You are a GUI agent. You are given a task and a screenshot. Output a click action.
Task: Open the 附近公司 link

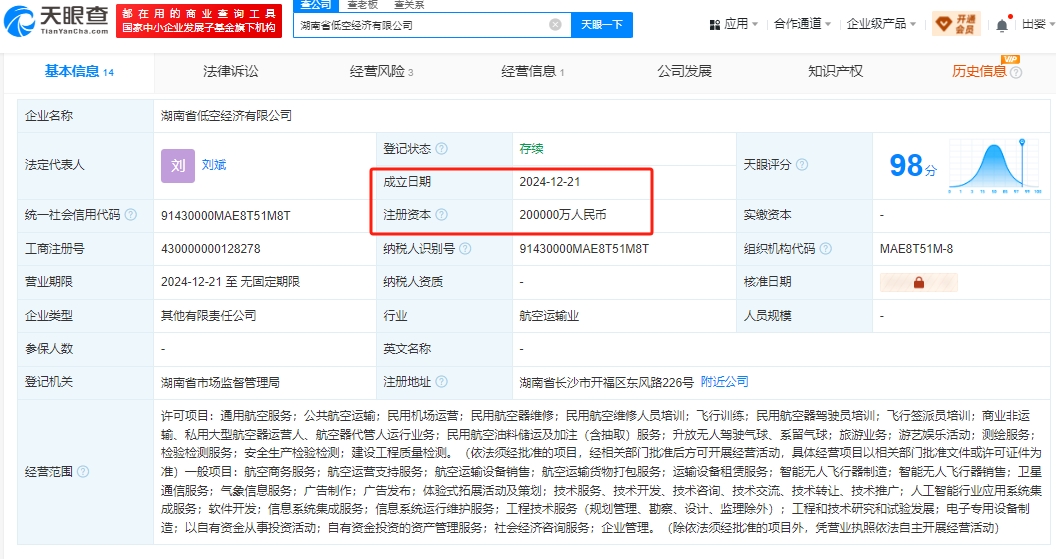coord(724,381)
